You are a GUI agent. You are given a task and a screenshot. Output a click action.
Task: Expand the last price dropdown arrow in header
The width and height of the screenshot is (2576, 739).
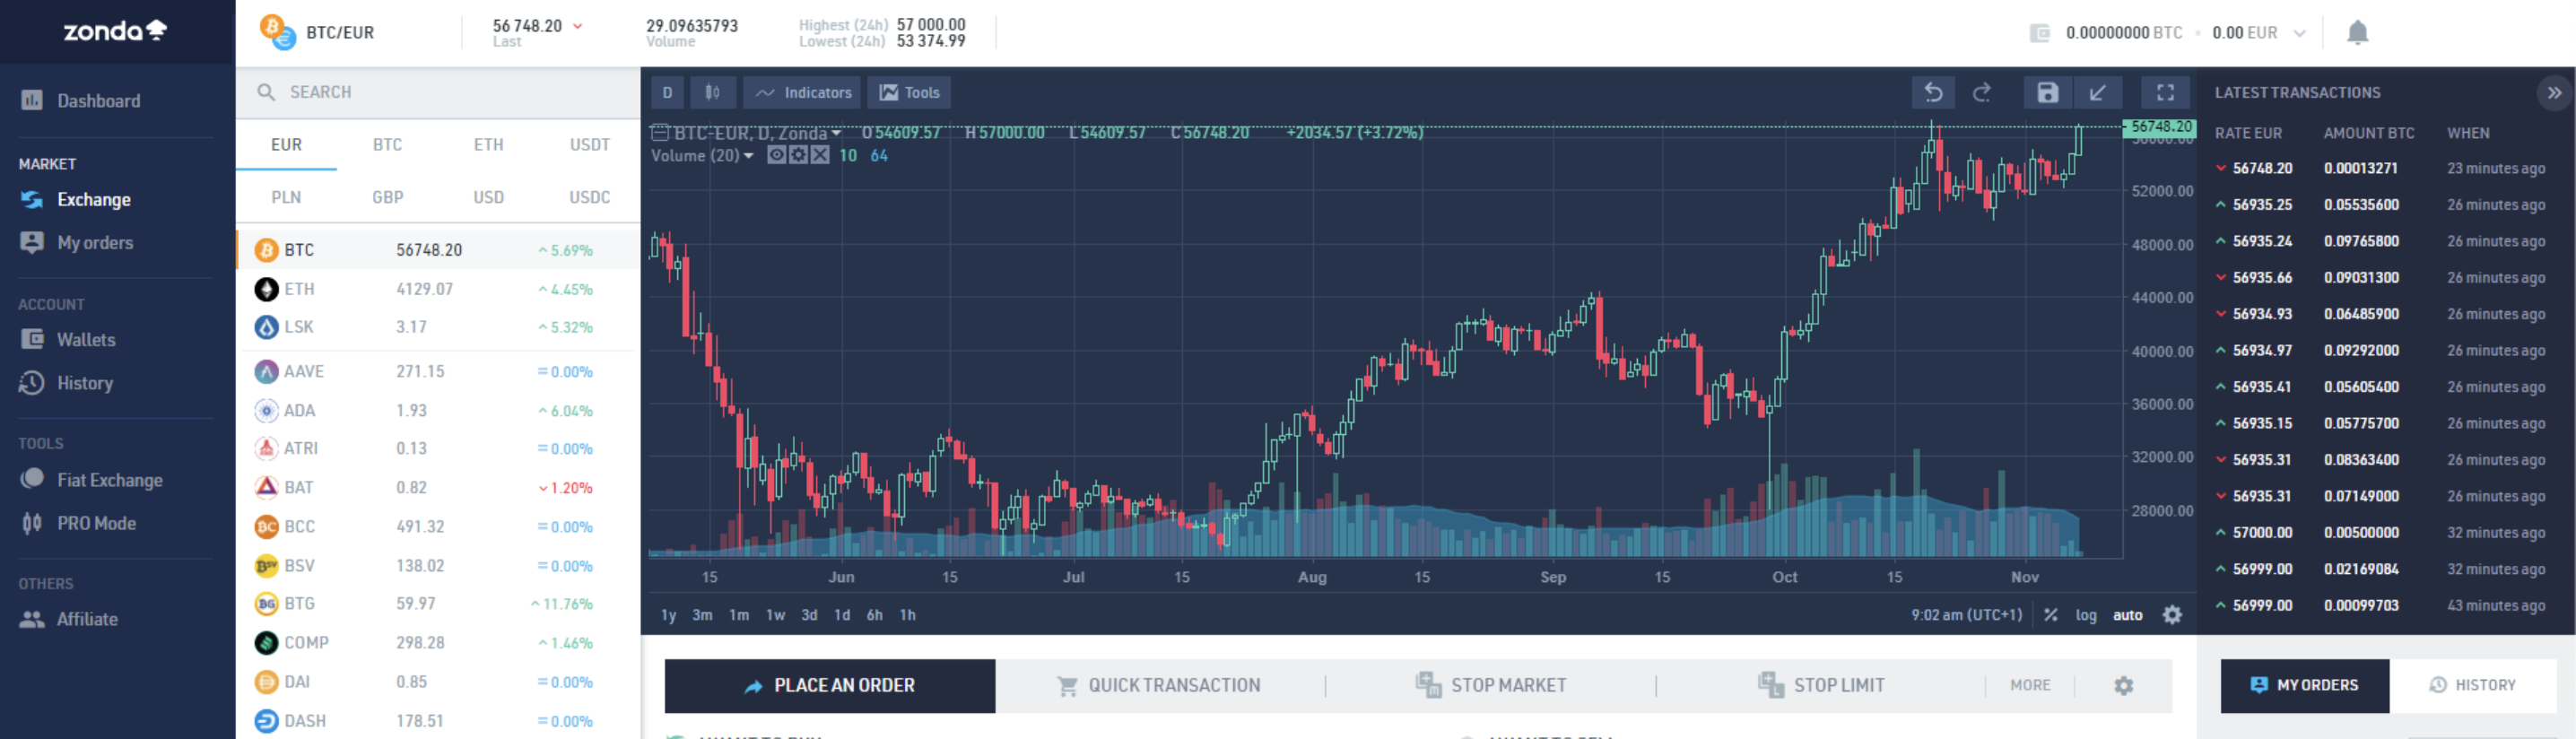(x=578, y=26)
